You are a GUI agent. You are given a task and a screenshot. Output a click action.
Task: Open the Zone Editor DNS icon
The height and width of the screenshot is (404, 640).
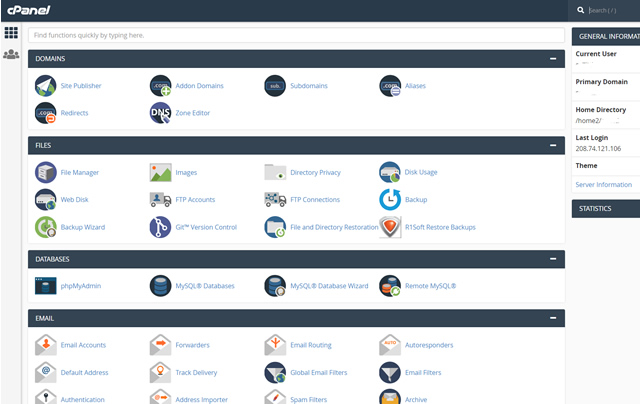[160, 113]
